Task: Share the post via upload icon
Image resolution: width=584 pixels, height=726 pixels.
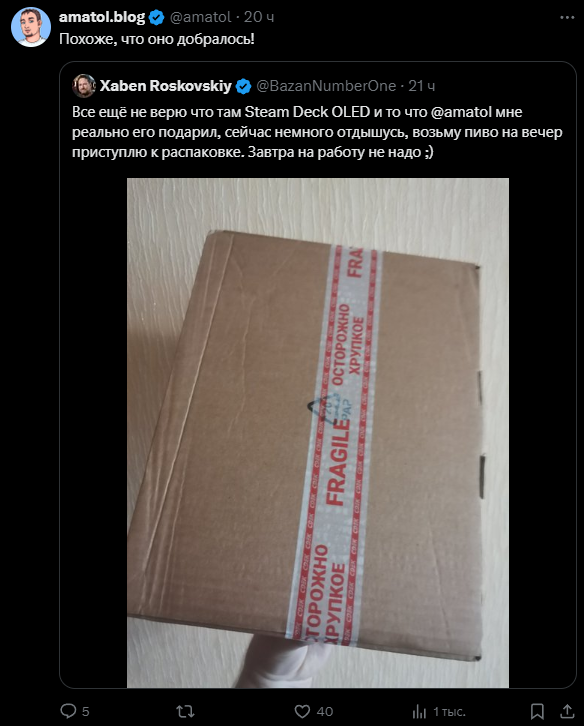Action: coord(567,711)
